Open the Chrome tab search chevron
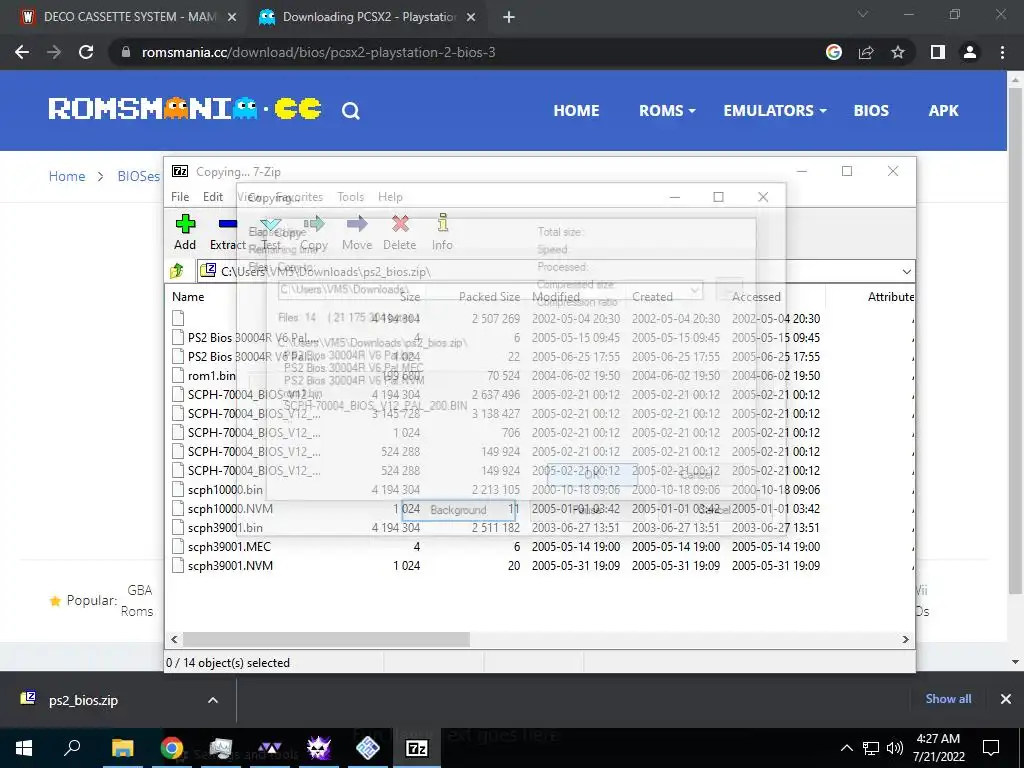This screenshot has width=1024, height=768. (x=863, y=14)
